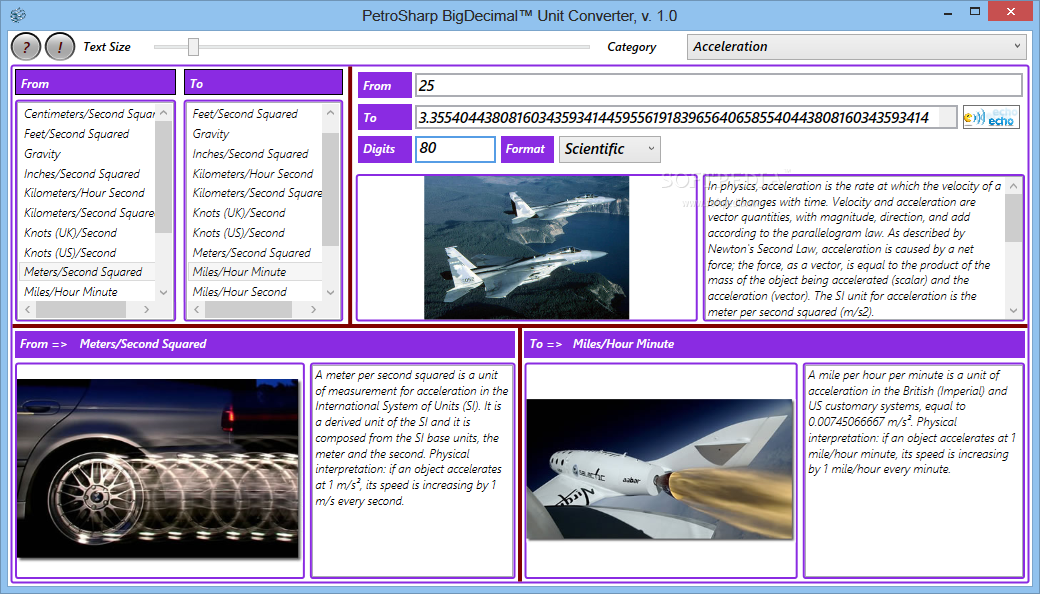Minimize the Unit Converter window

point(948,11)
